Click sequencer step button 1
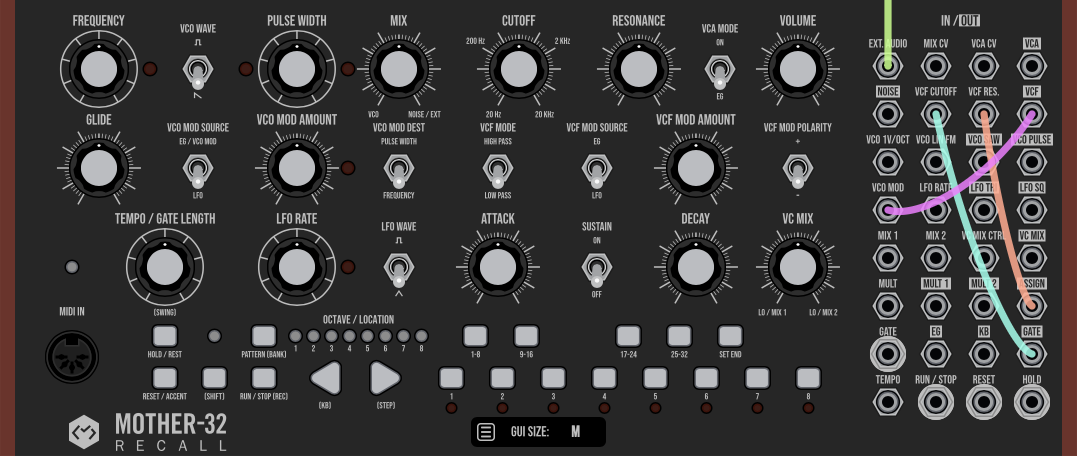Screen dimensions: 1077x456 [451, 378]
